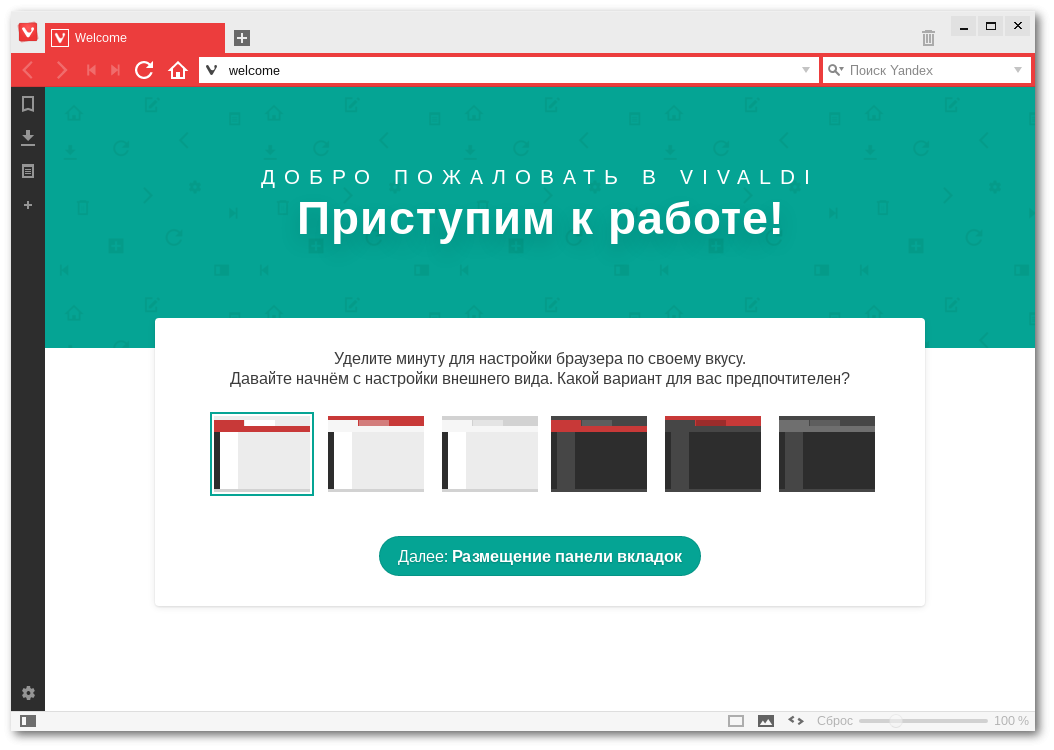Screen dimensions: 1054x750
Task: Open the closed tabs trash can
Action: pos(928,38)
